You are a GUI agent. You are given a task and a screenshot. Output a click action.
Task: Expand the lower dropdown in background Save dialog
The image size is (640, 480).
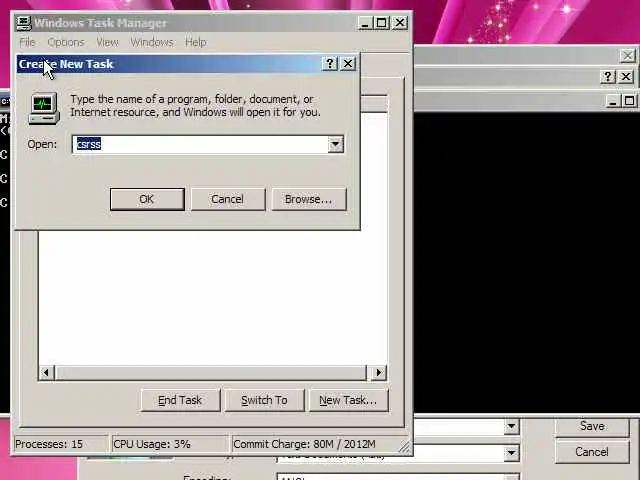(x=511, y=452)
